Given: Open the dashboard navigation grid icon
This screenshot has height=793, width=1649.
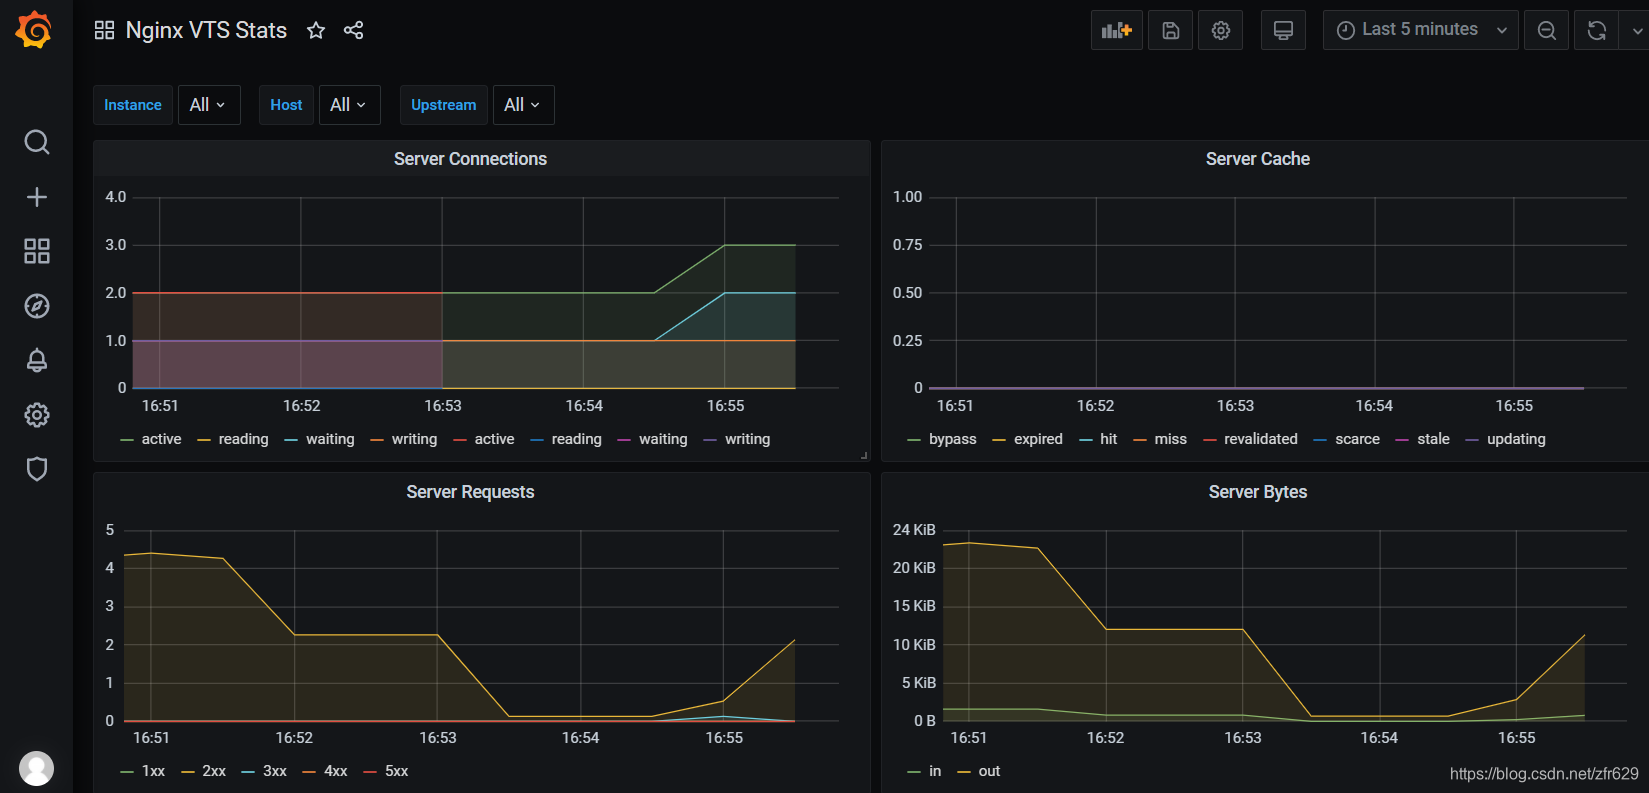Looking at the screenshot, I should [x=104, y=30].
